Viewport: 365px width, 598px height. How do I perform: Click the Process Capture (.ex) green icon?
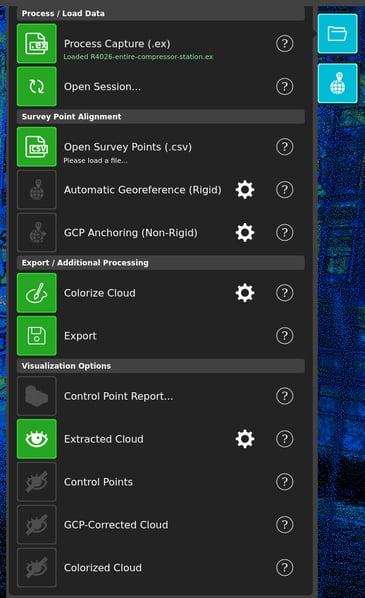pyautogui.click(x=37, y=43)
